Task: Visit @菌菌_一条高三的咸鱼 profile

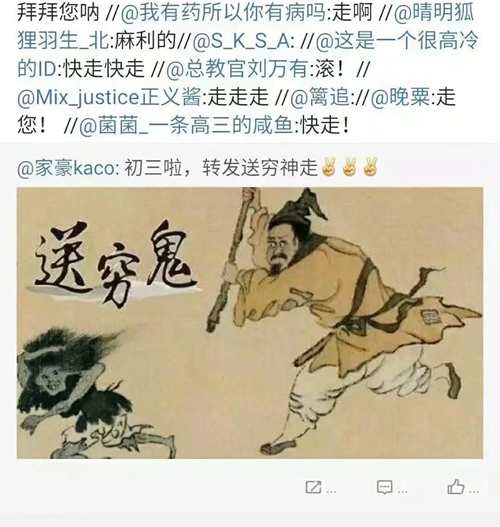Action: pos(186,125)
